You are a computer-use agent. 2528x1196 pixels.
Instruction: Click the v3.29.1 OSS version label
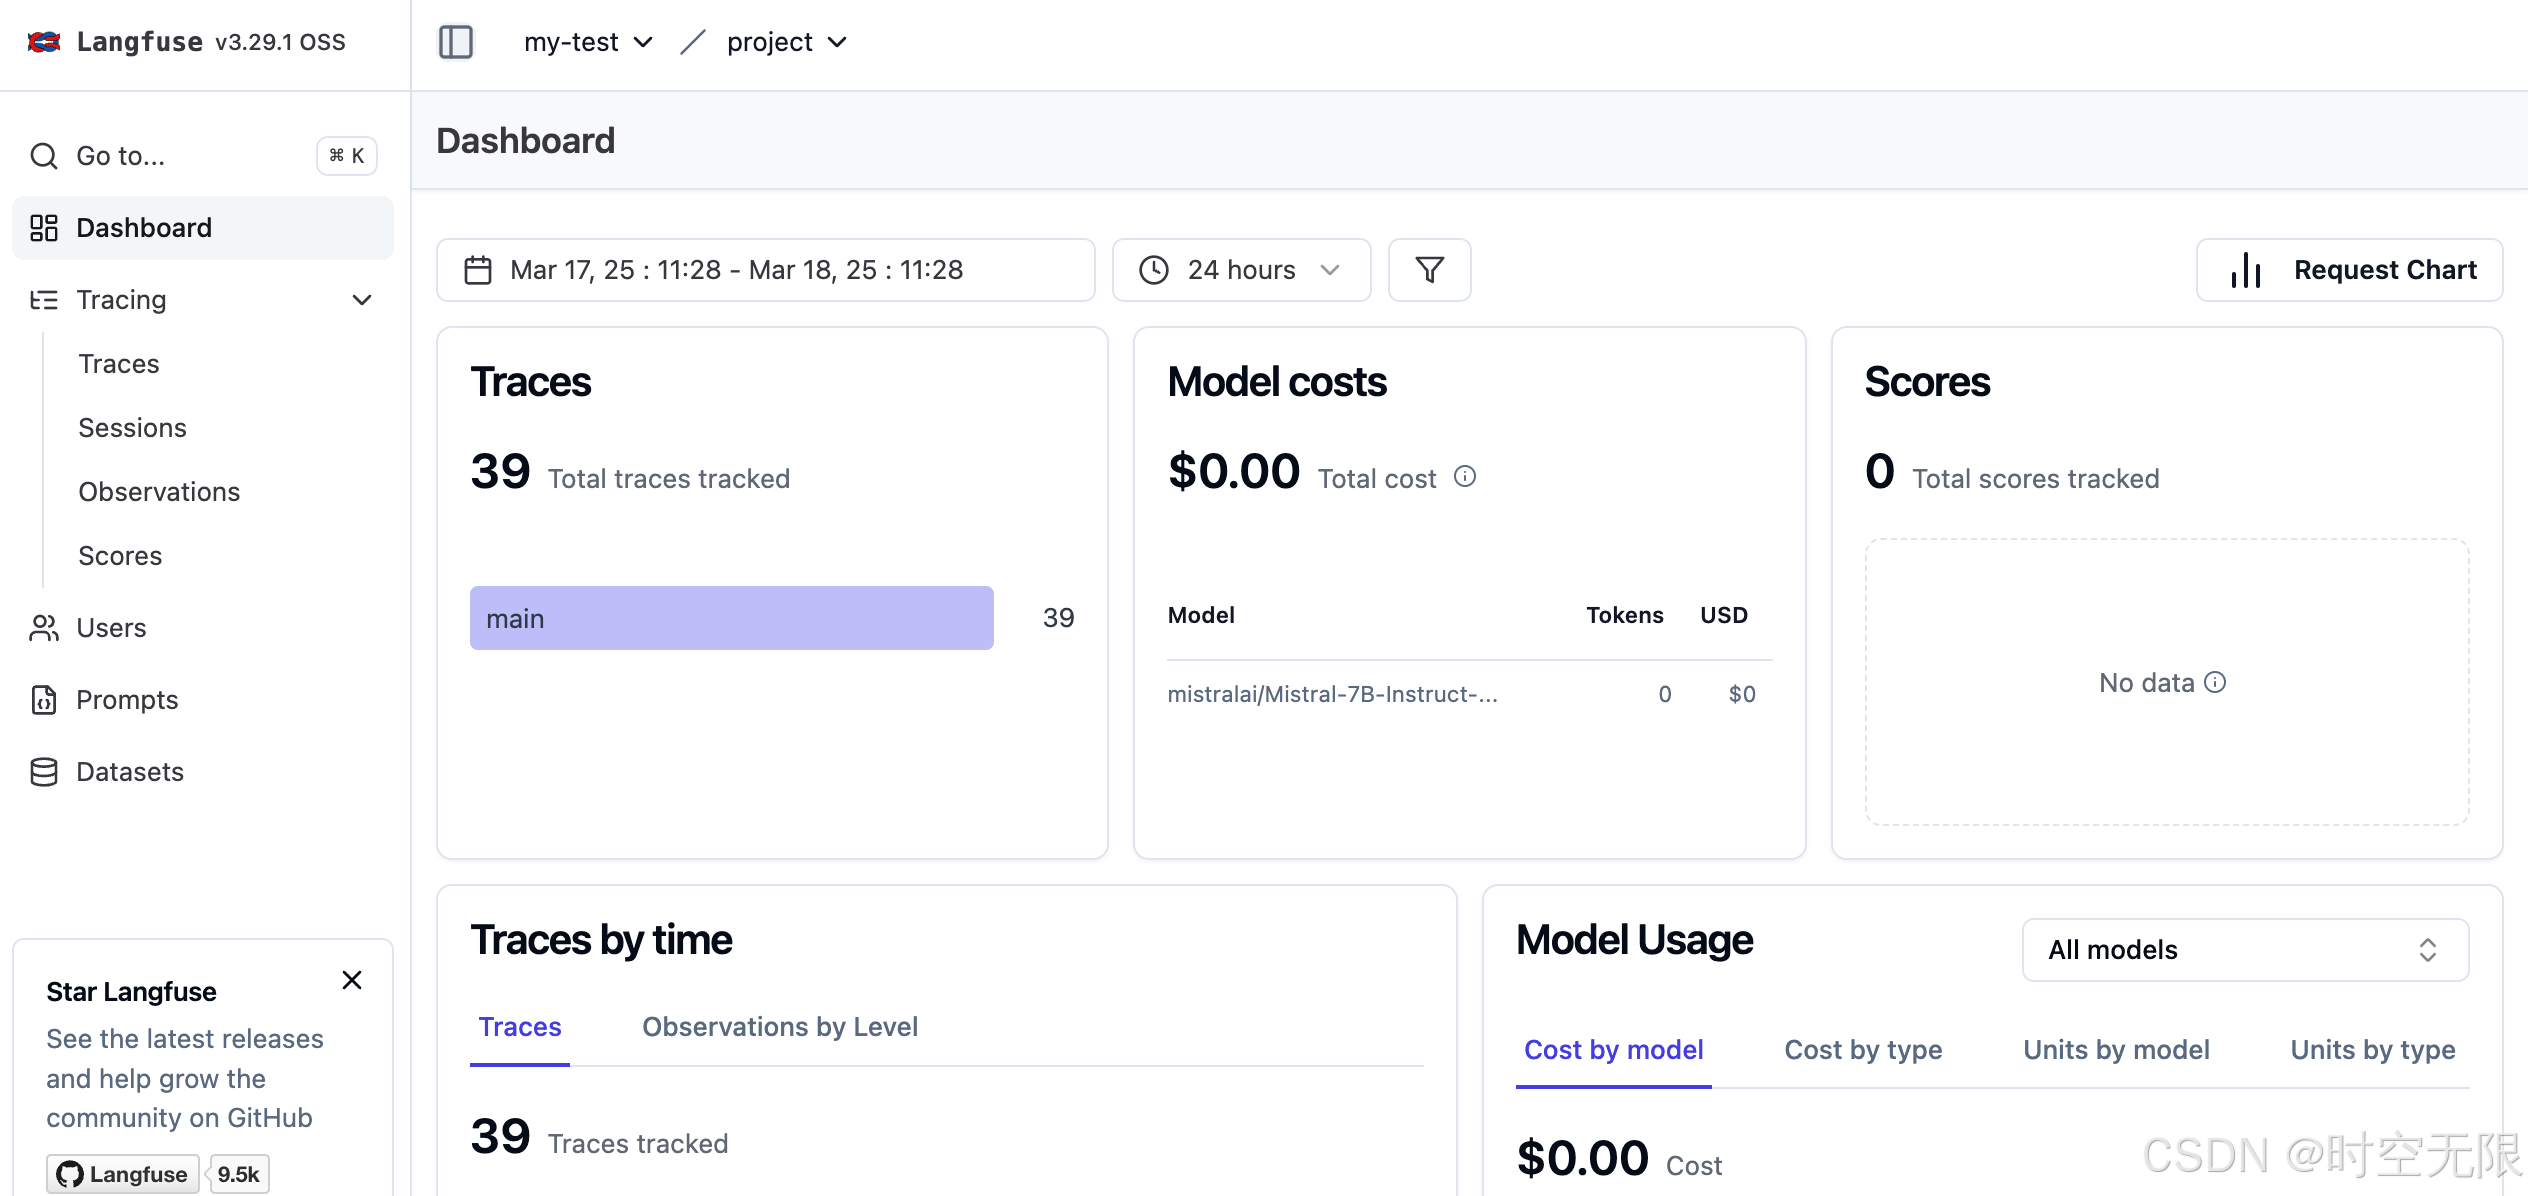(280, 42)
